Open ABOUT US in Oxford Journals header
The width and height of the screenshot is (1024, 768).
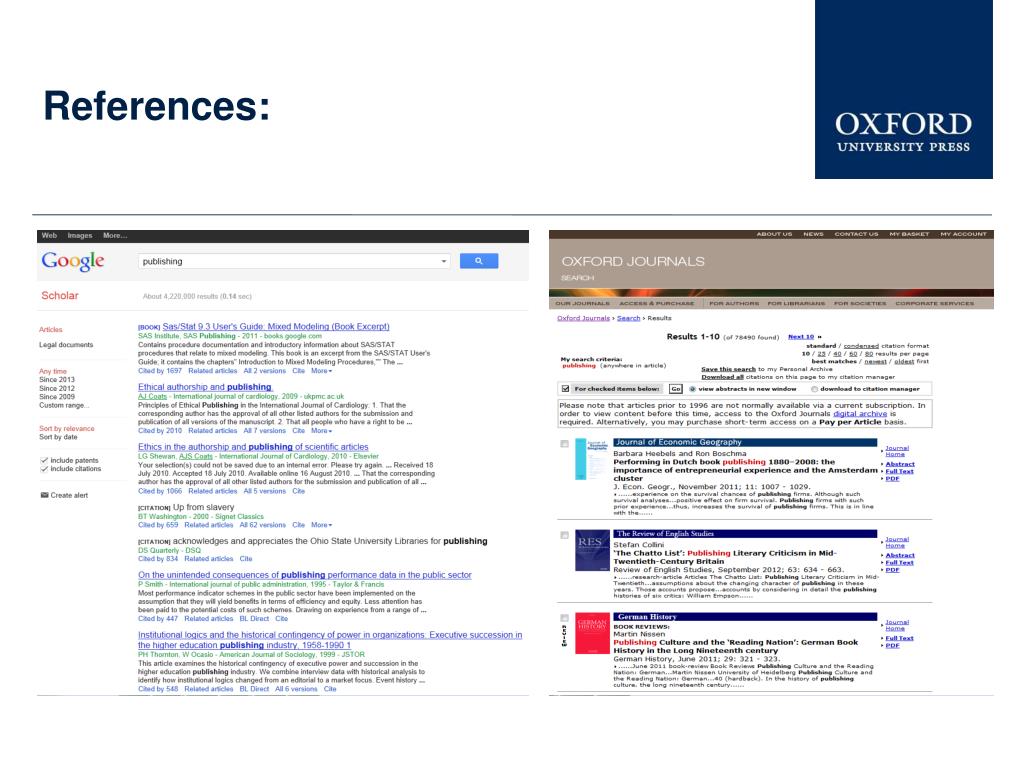pyautogui.click(x=774, y=234)
